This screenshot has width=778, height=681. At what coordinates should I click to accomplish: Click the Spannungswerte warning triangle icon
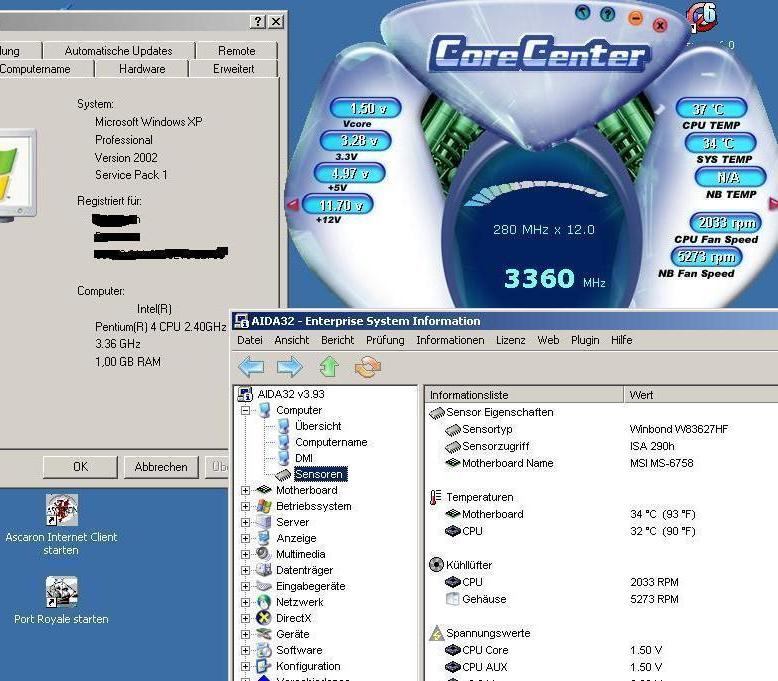coord(436,633)
